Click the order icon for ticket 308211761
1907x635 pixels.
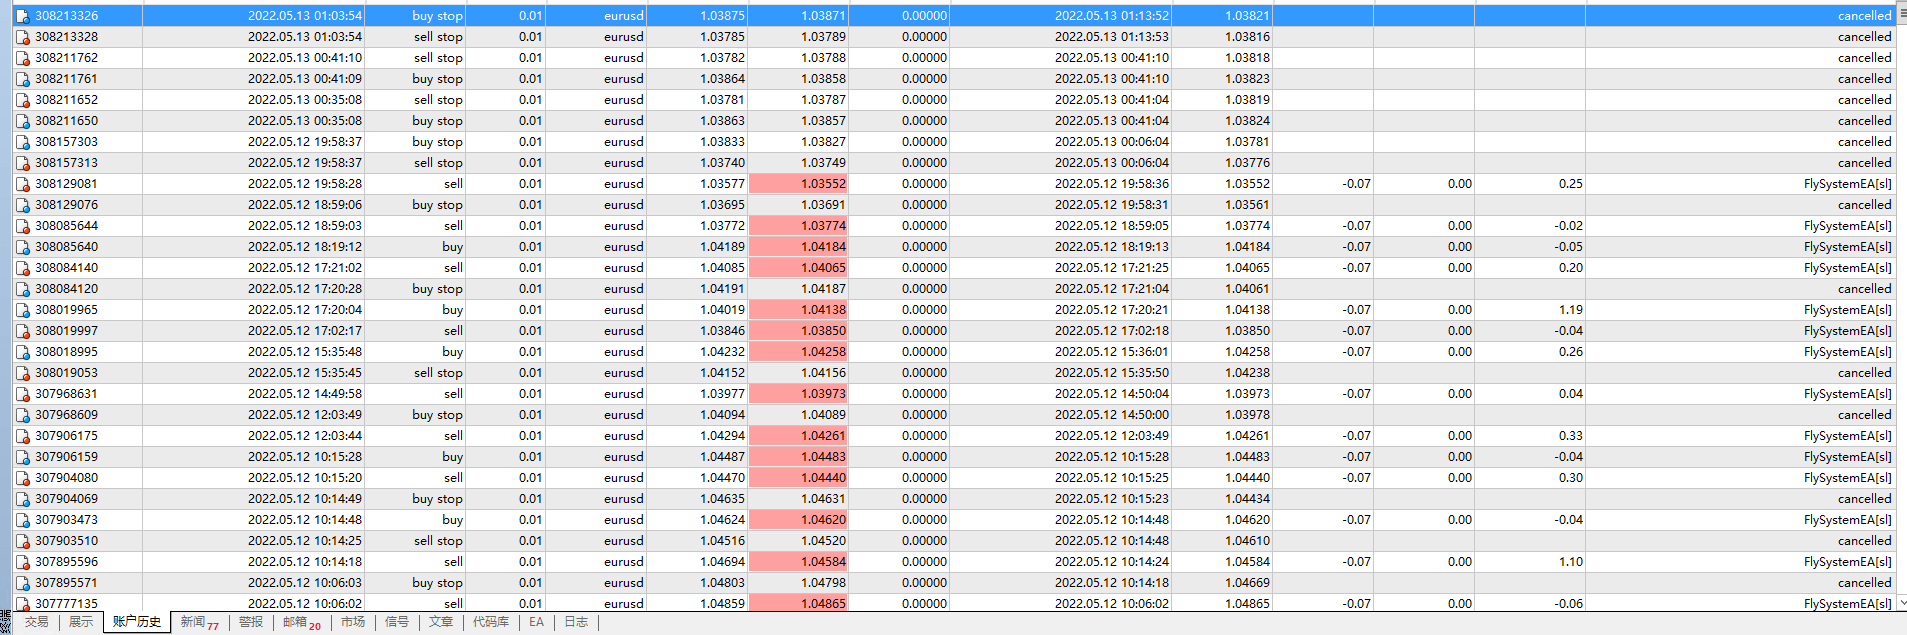tap(22, 79)
